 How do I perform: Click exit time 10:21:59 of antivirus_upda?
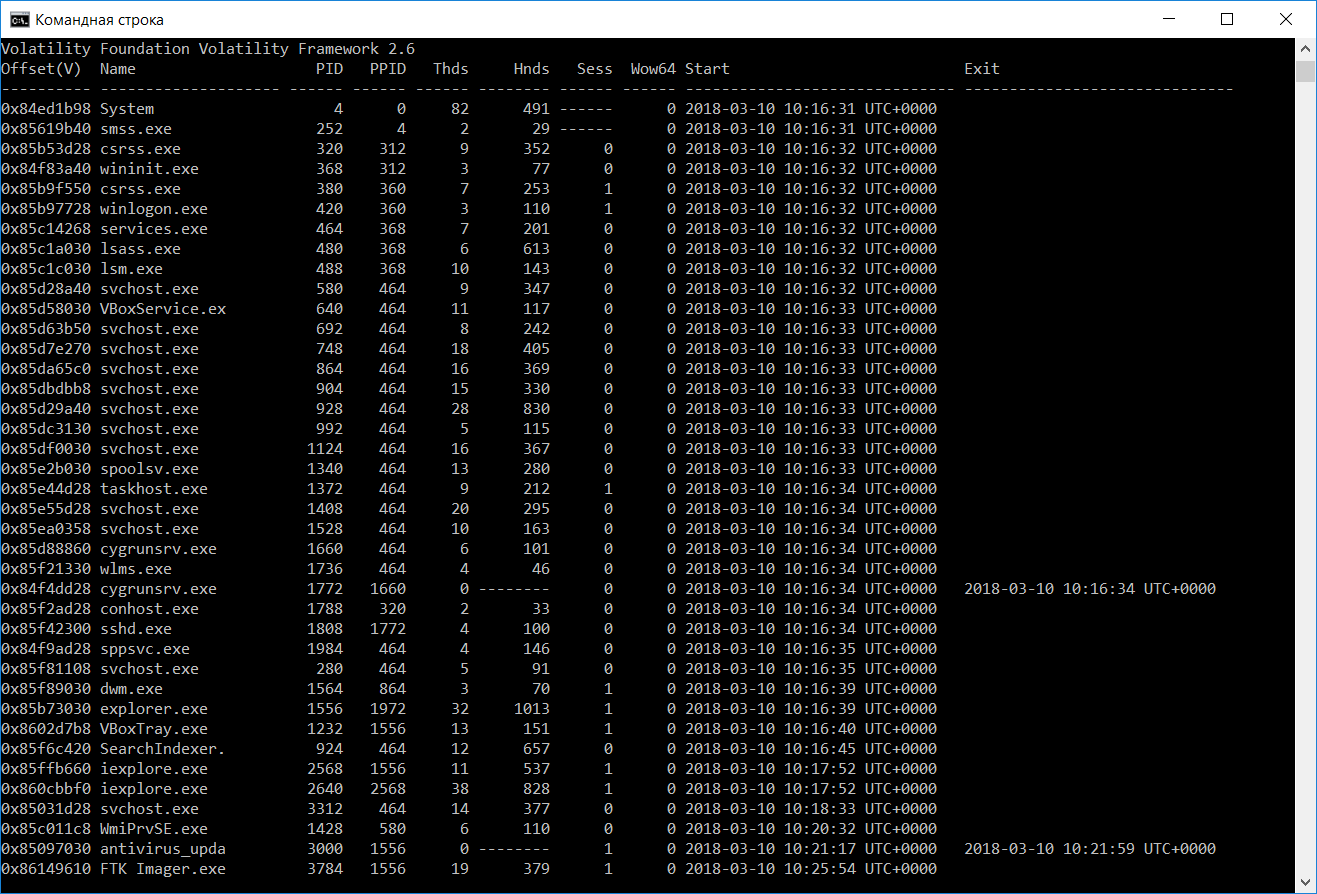1090,849
